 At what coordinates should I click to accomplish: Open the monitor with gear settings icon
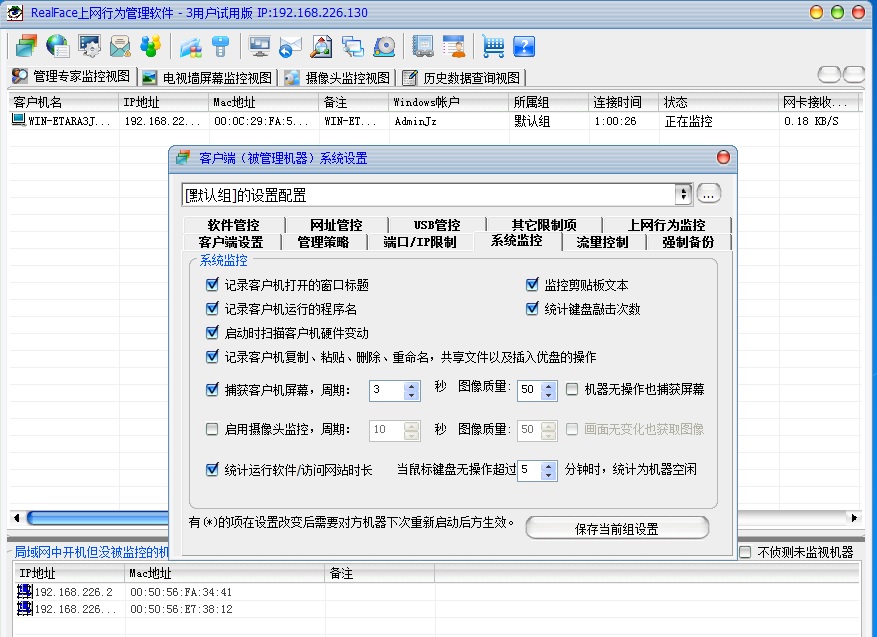(x=89, y=46)
